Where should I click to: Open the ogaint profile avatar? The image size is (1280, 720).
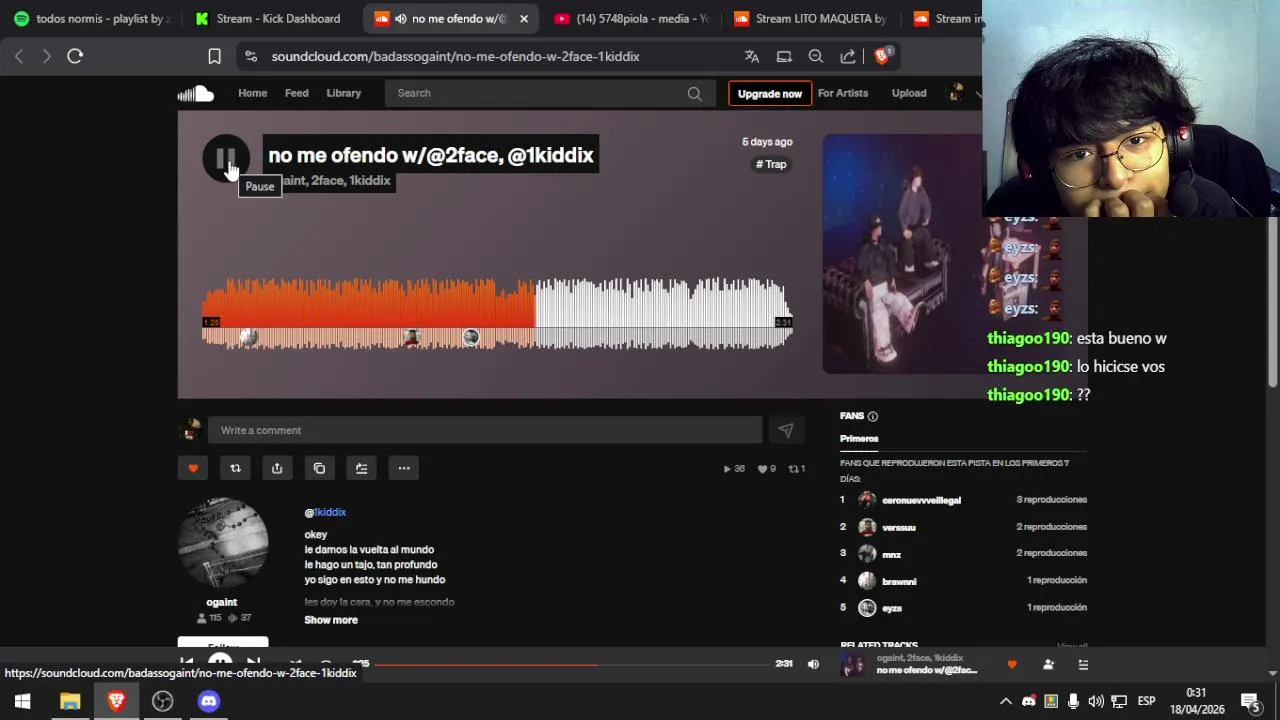pos(223,543)
